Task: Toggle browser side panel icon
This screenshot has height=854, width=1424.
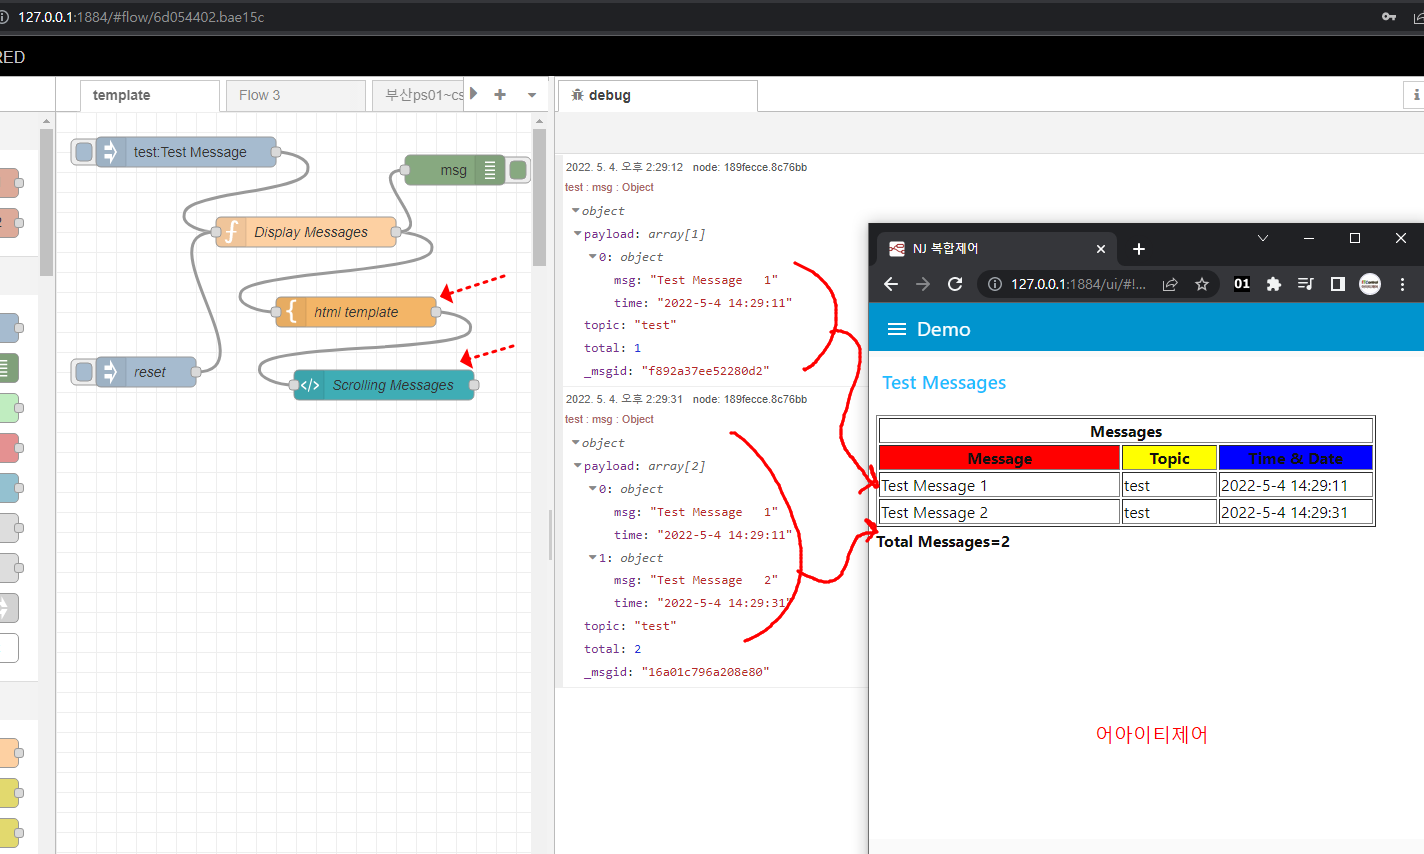Action: [x=1338, y=284]
